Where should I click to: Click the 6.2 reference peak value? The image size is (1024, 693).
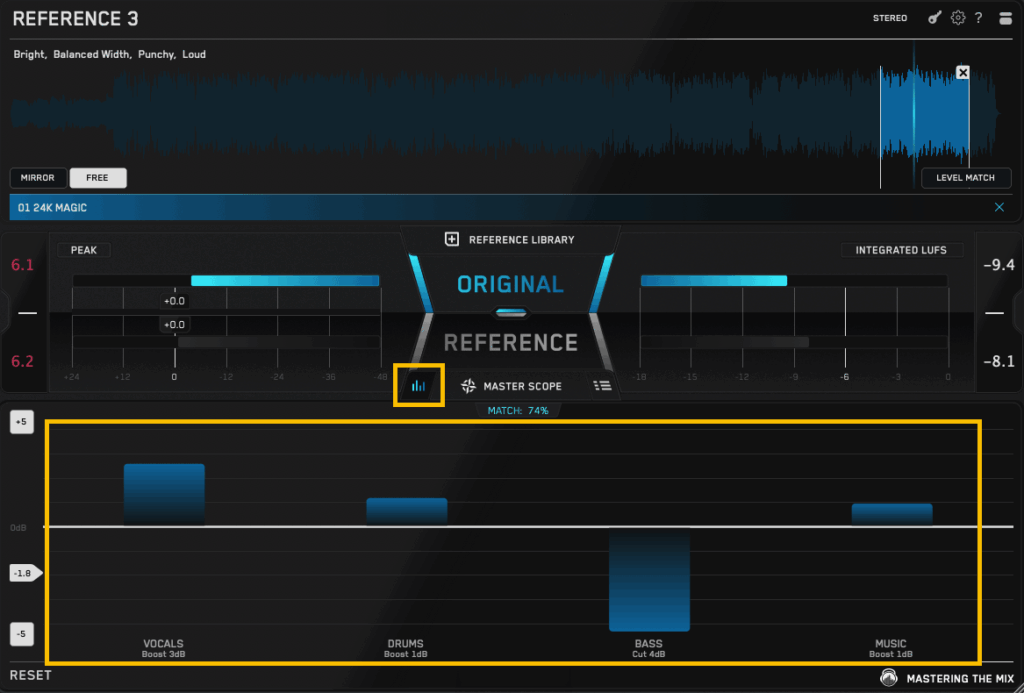[22, 361]
